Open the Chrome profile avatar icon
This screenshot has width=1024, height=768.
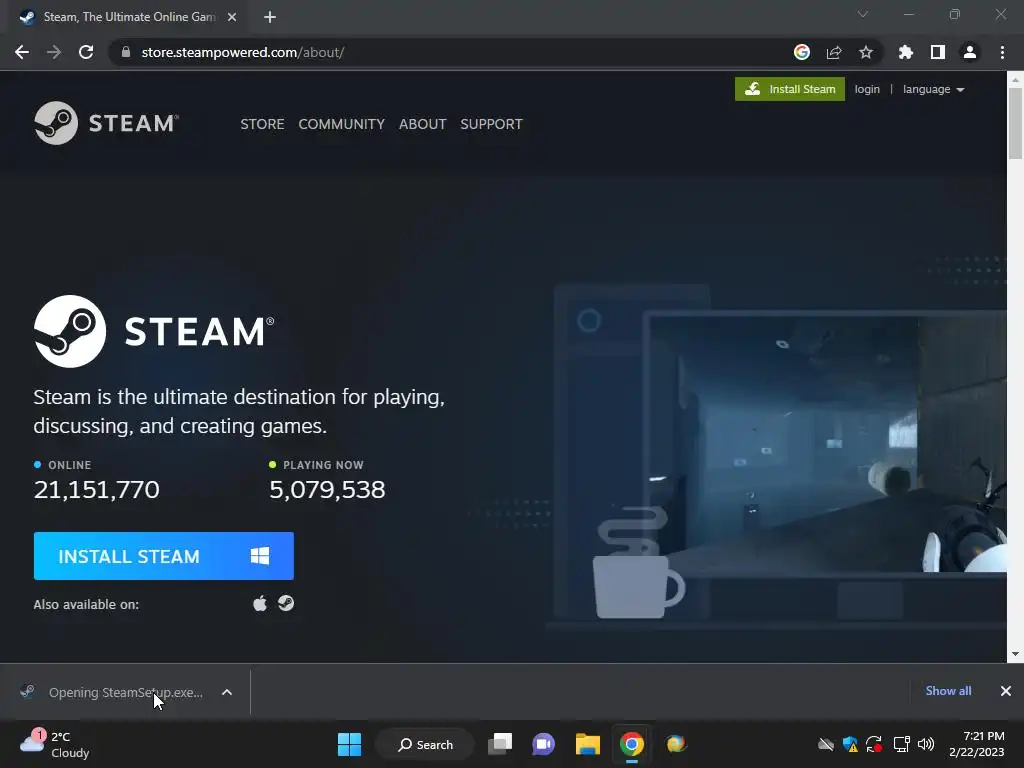(x=970, y=52)
